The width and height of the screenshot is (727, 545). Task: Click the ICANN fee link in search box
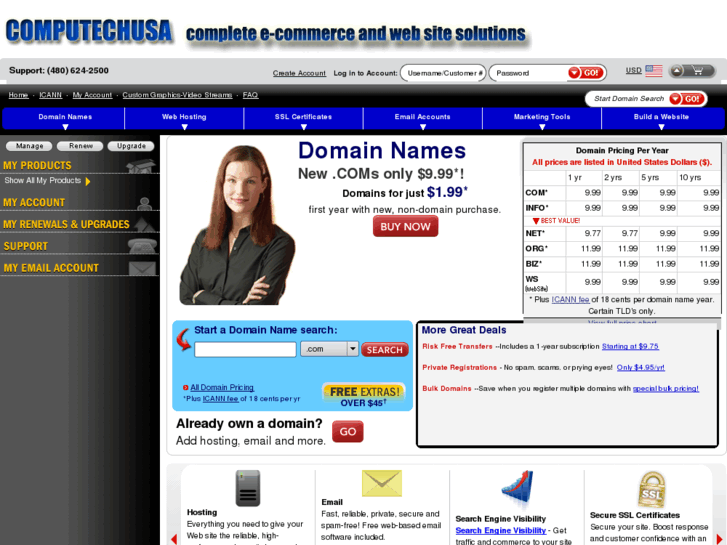220,398
